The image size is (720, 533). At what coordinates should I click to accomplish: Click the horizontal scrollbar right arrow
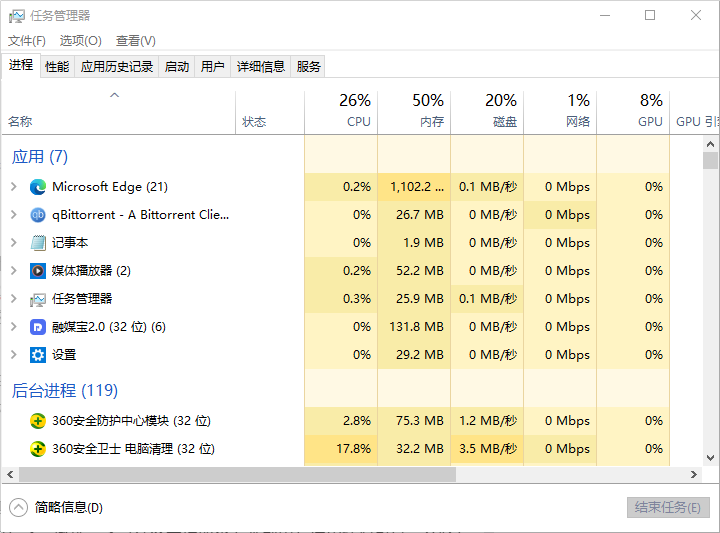[693, 475]
